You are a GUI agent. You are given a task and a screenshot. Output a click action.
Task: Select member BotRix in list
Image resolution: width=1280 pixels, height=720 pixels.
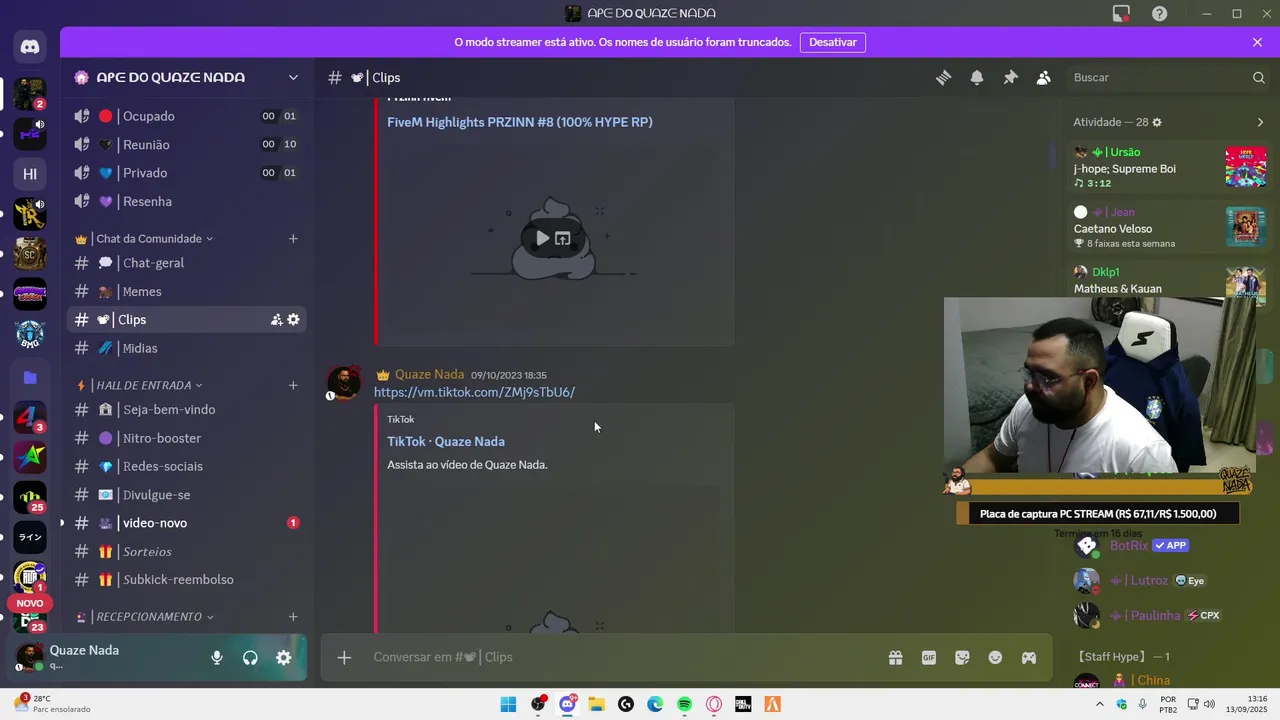tap(1130, 546)
